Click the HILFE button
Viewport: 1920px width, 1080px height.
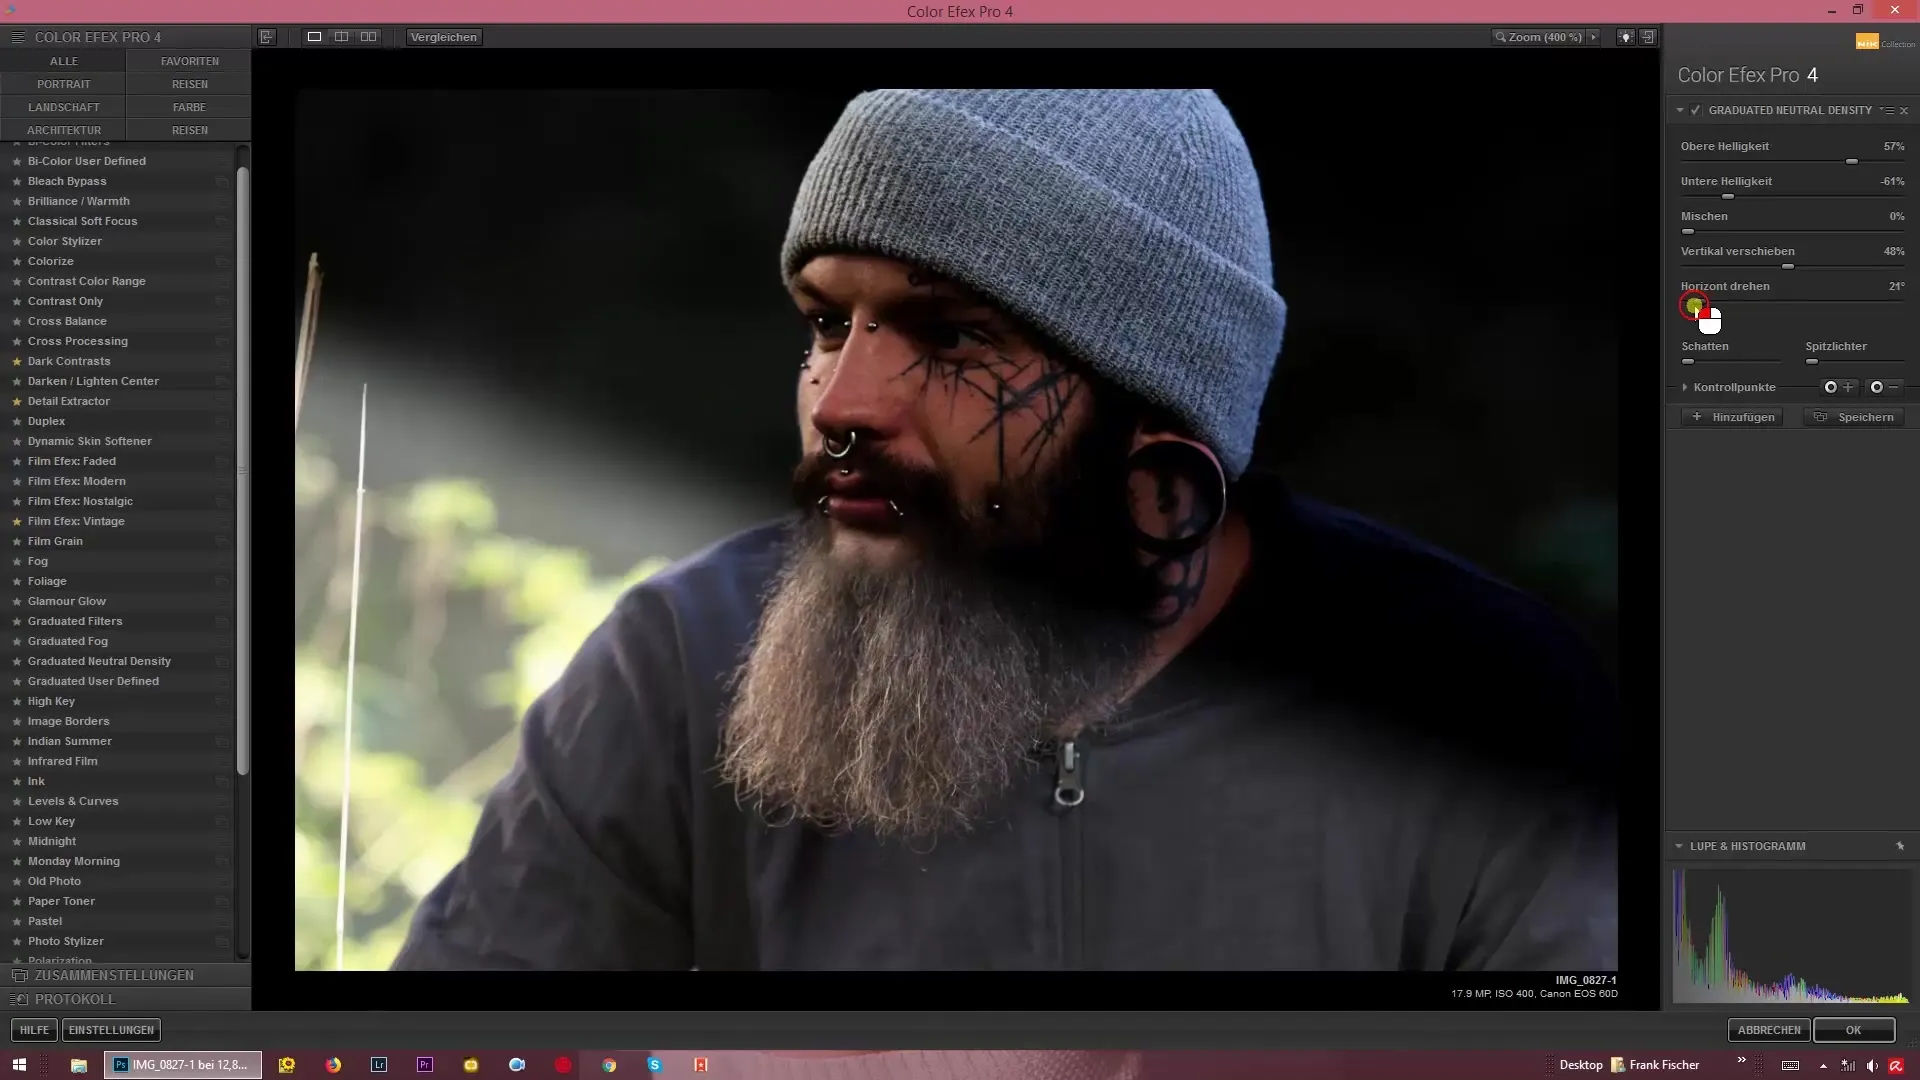[34, 1030]
